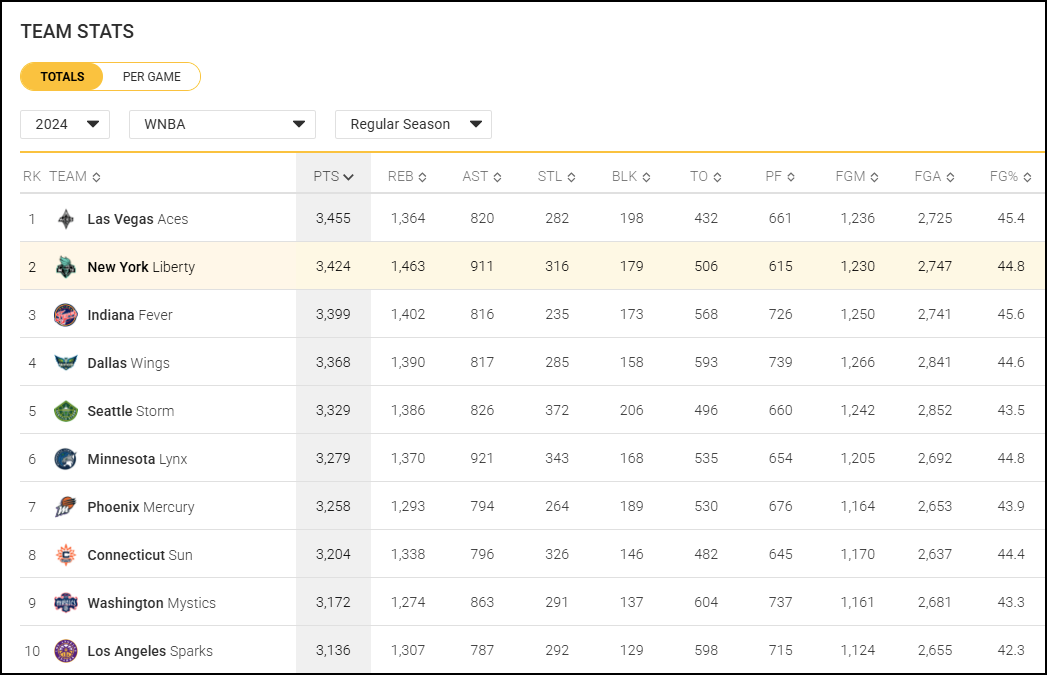Screen dimensions: 1047x675
Task: Sort table by PTS column
Action: [x=333, y=176]
